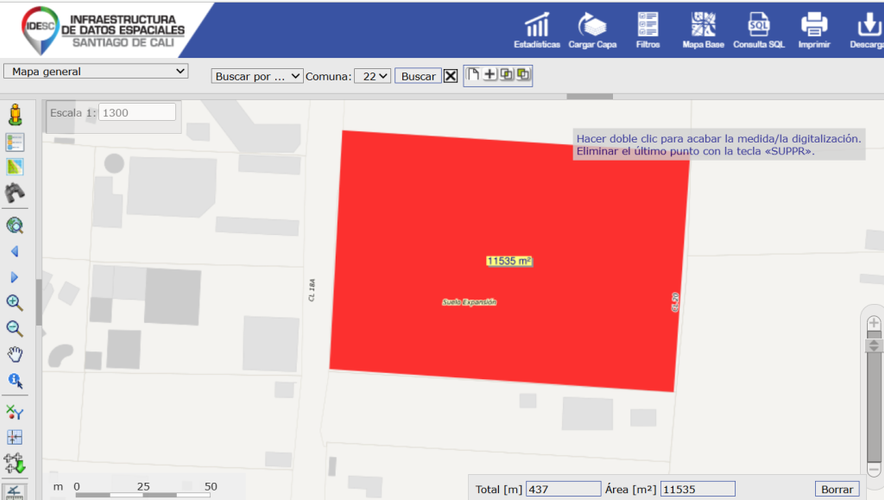Open the layer legend list icon
Viewport: 884px width, 500px height.
(15, 142)
